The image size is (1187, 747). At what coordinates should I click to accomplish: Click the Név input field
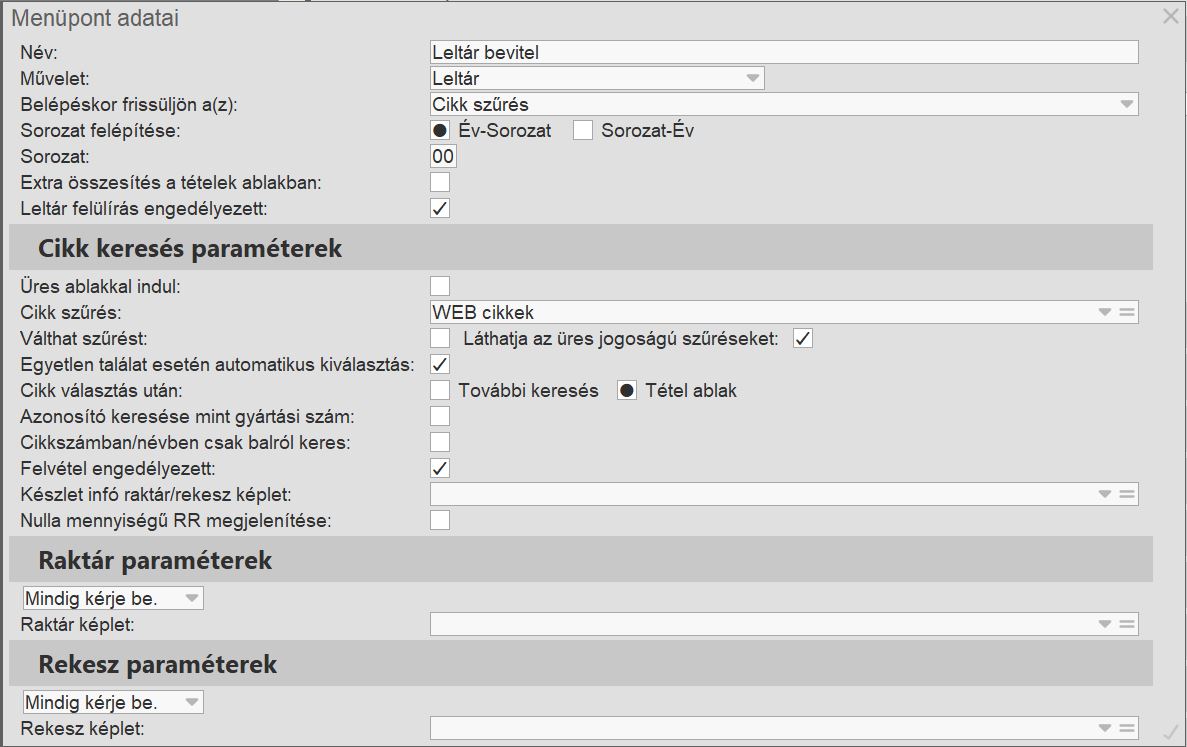pos(784,52)
